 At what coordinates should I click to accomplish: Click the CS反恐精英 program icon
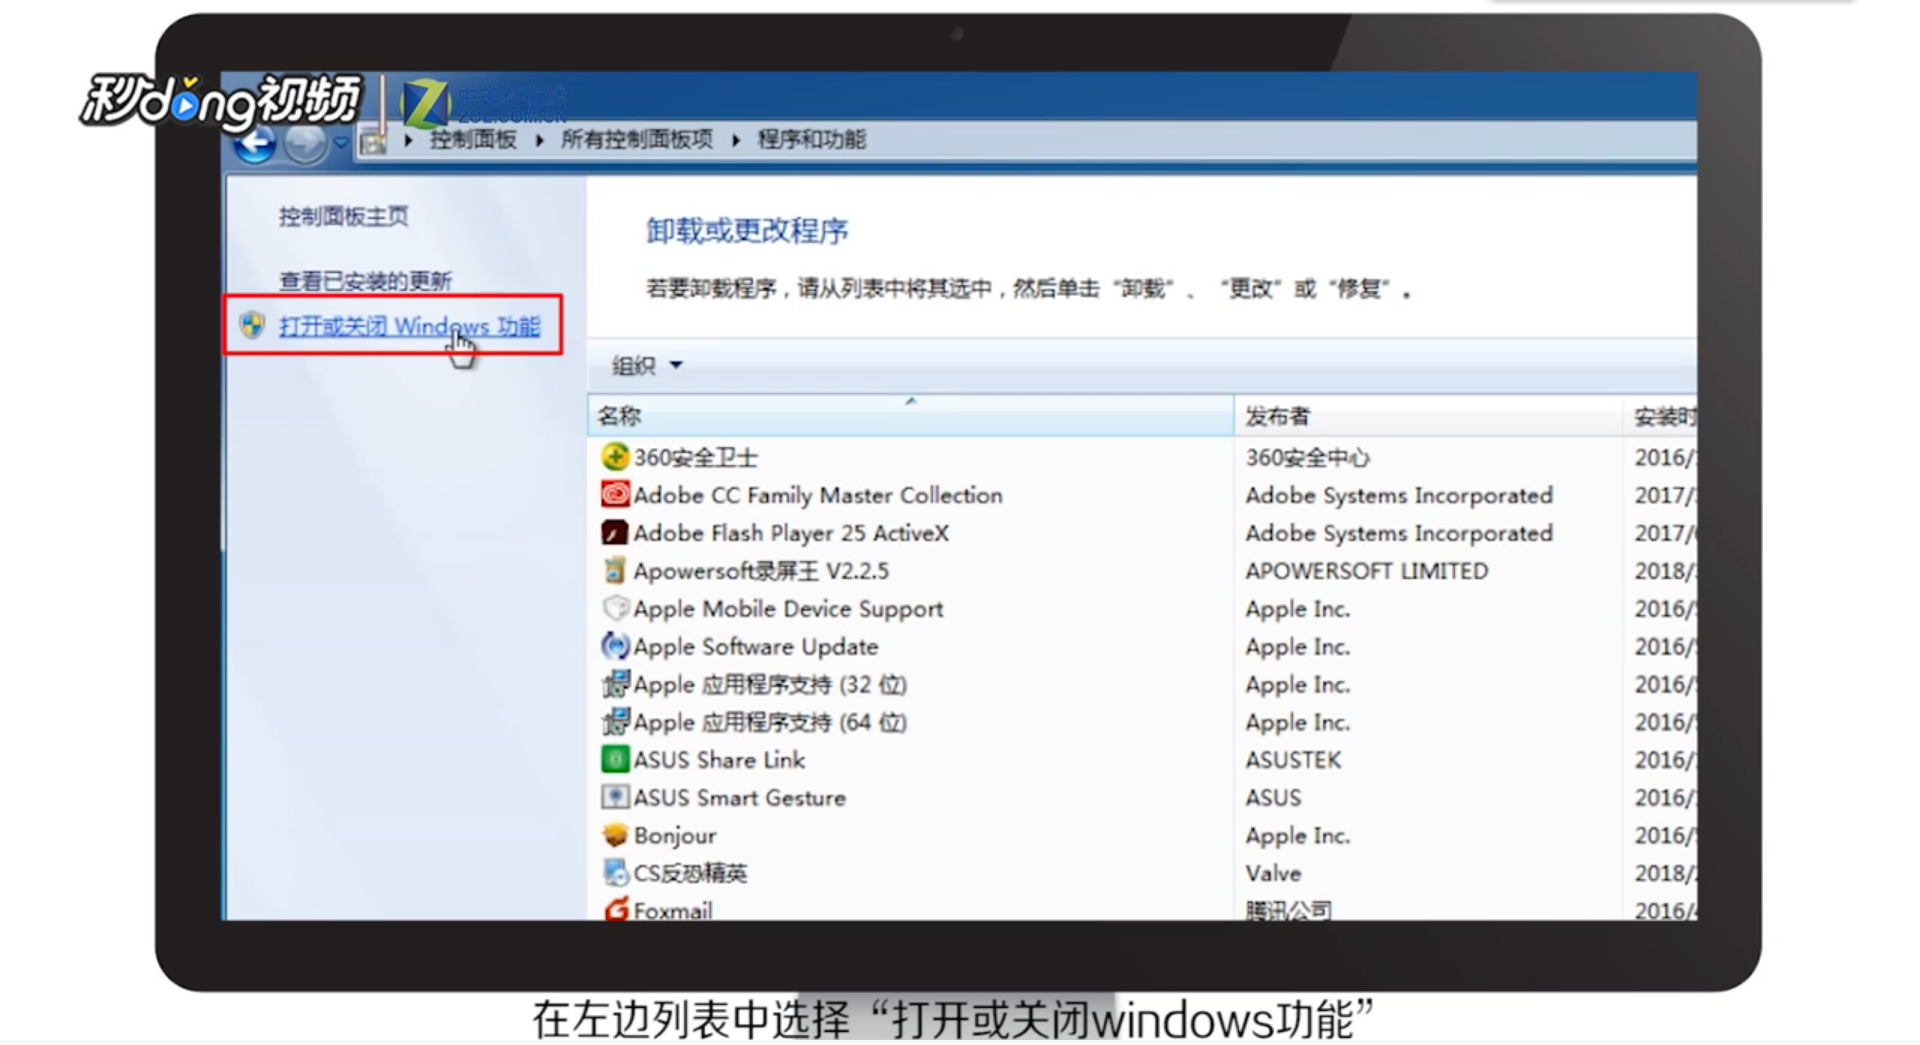coord(615,873)
